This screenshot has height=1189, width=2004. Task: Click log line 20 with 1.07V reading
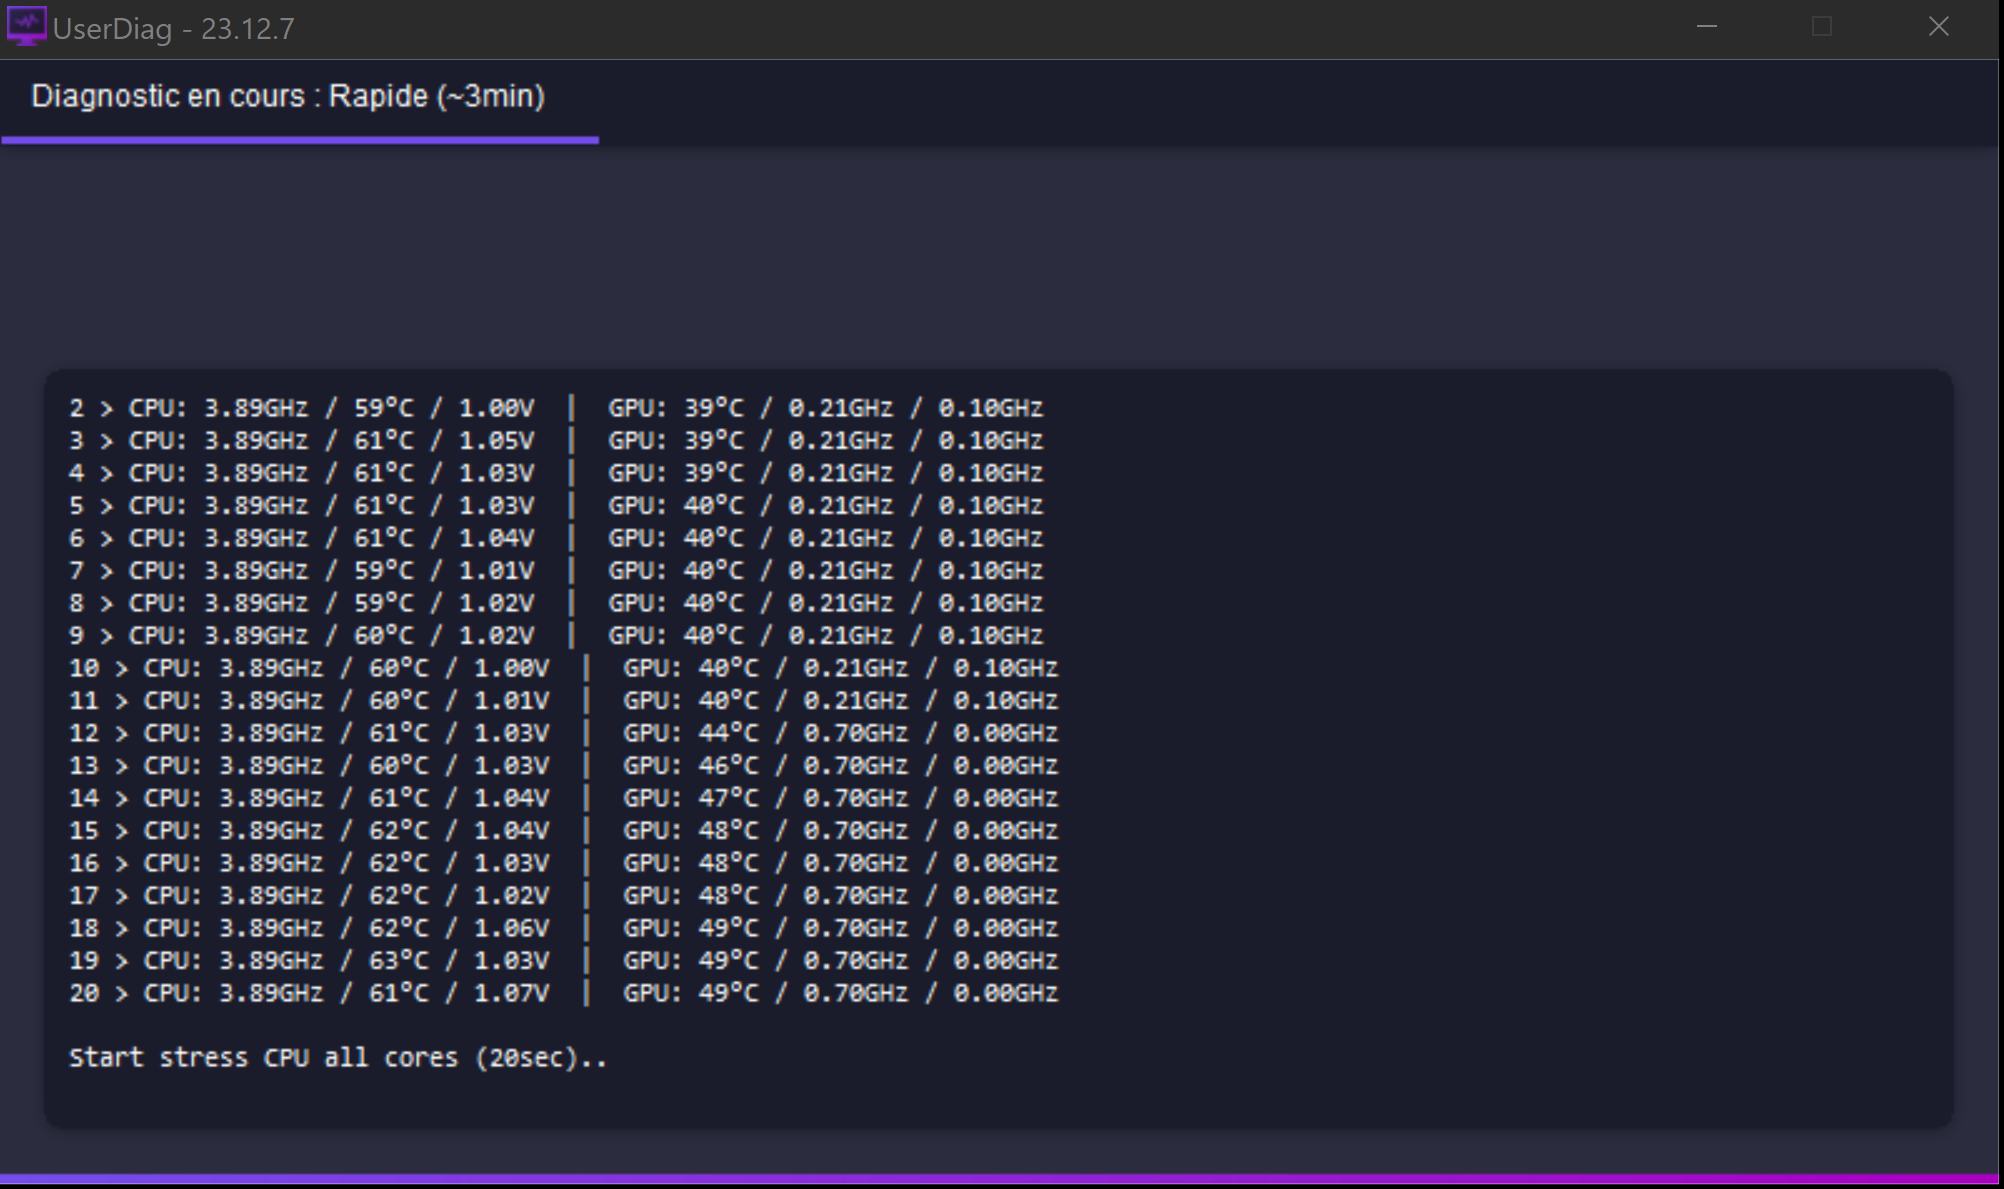point(562,993)
